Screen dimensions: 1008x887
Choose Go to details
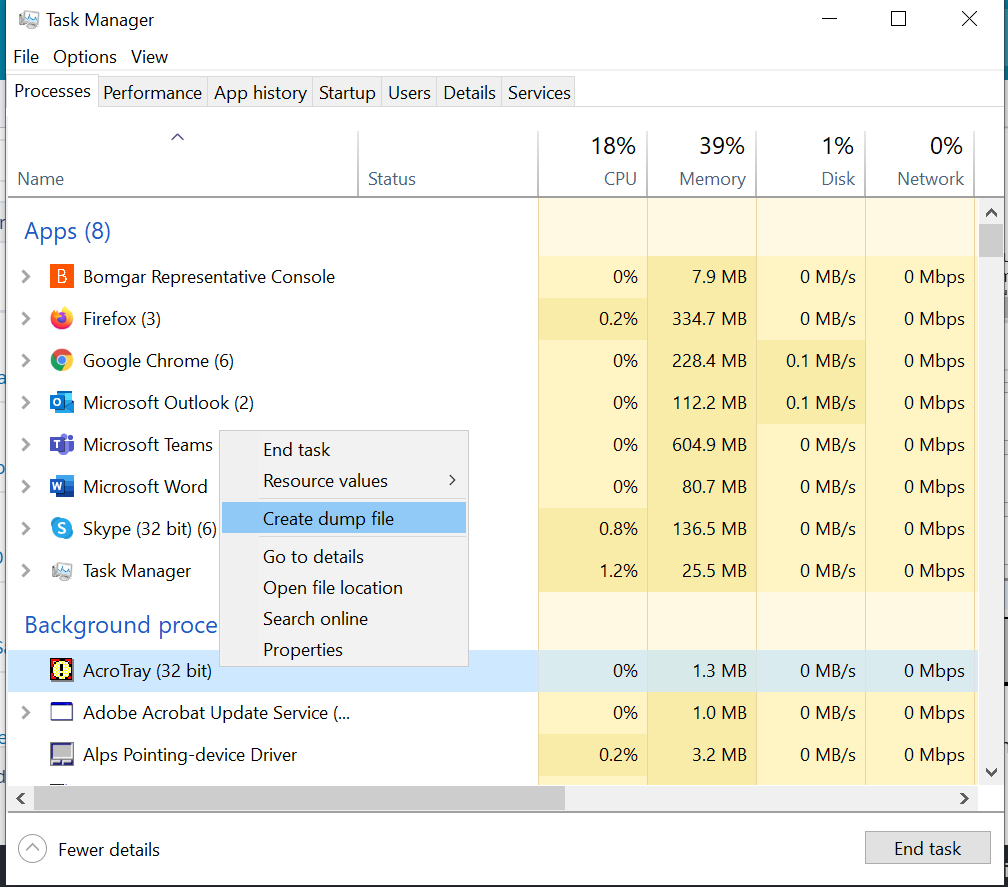(x=344, y=557)
